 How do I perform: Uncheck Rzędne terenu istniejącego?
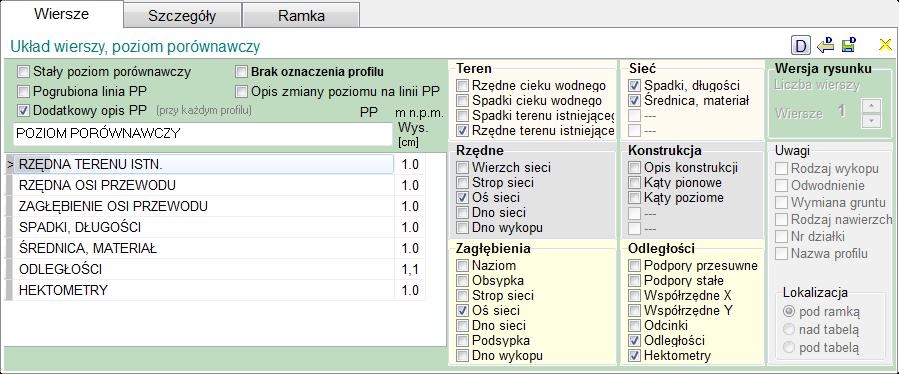click(462, 131)
